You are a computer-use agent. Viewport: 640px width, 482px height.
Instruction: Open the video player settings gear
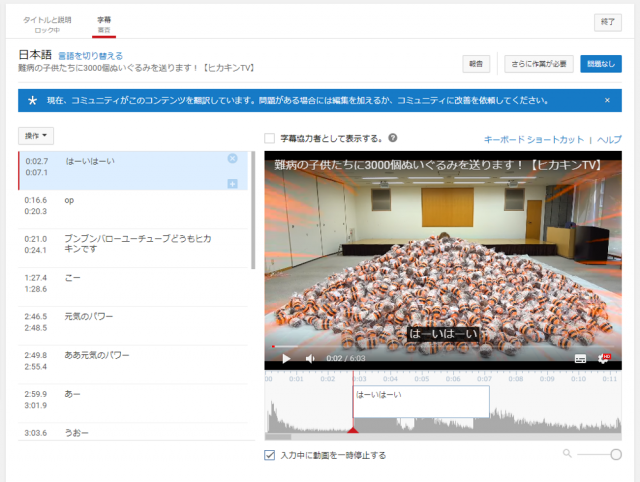point(603,358)
